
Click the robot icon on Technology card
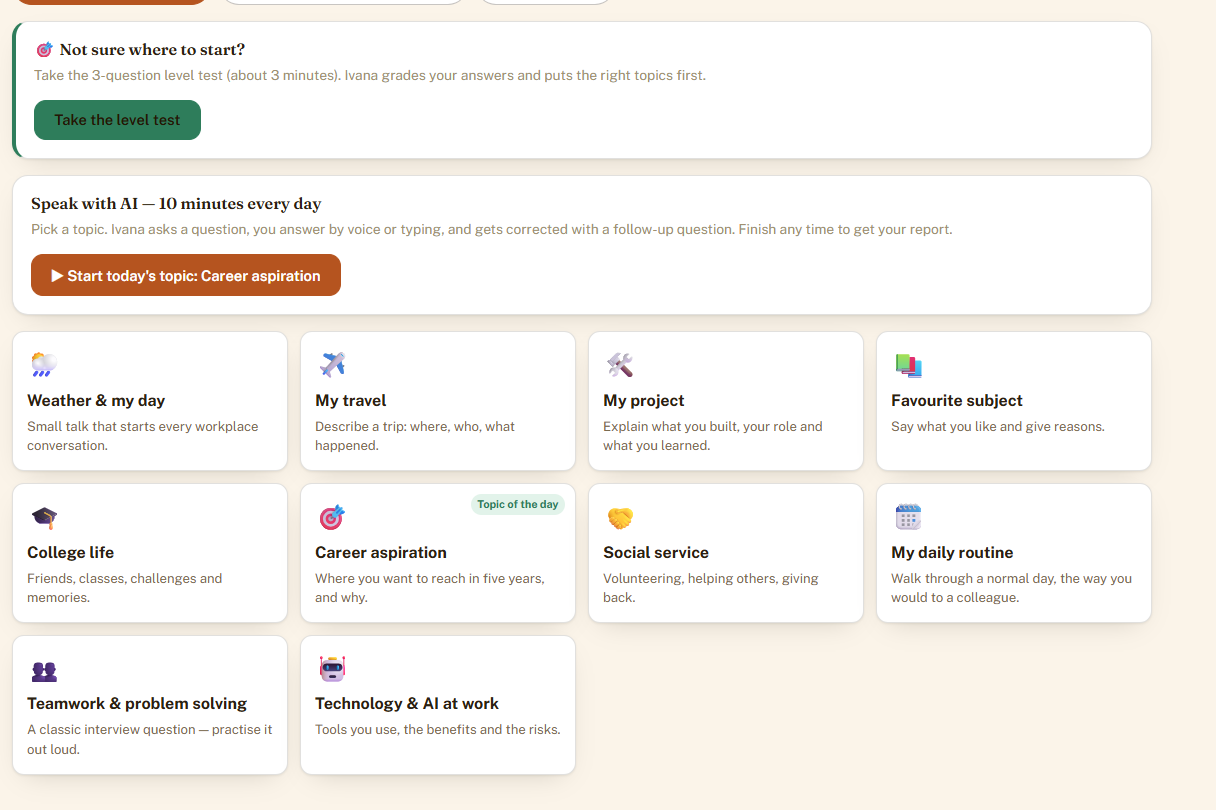point(332,669)
